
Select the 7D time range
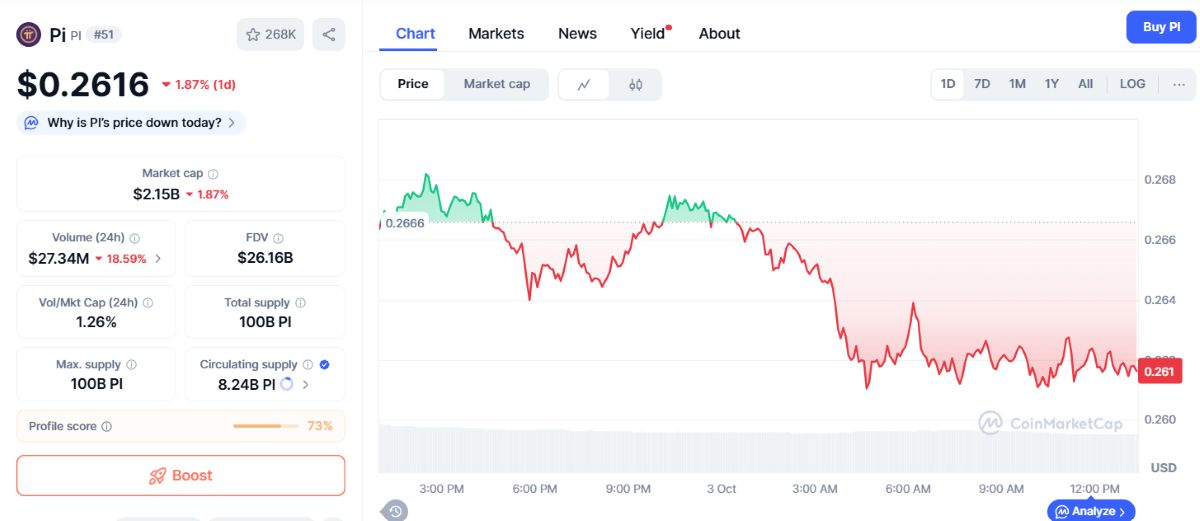pos(982,84)
